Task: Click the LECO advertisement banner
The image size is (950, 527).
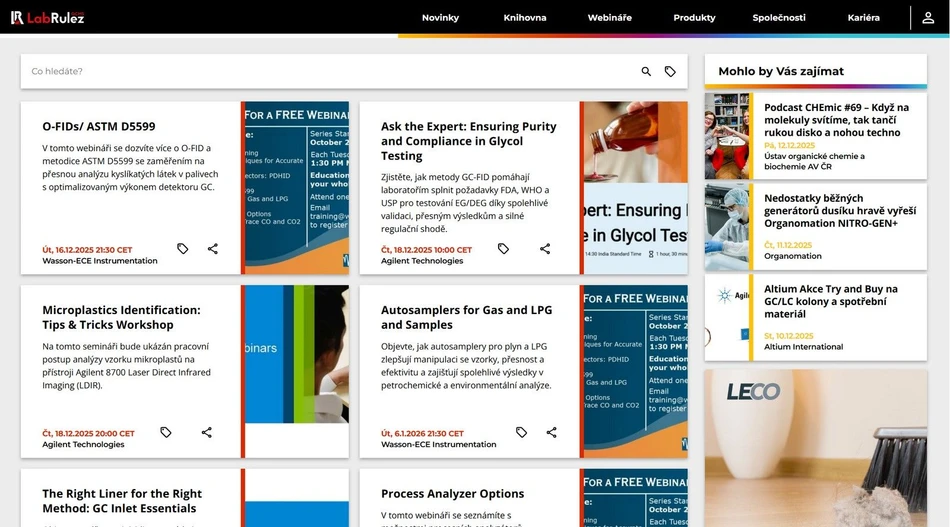Action: tap(815, 448)
